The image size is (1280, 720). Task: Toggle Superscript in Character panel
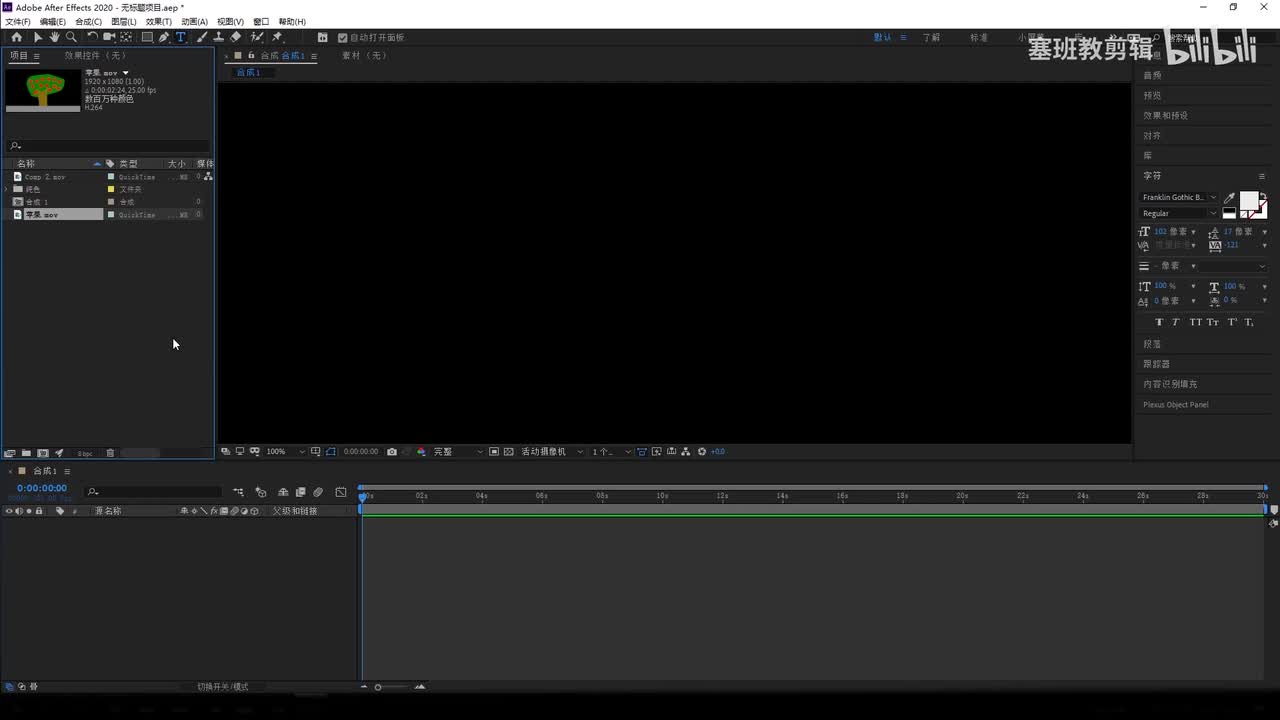[1232, 322]
